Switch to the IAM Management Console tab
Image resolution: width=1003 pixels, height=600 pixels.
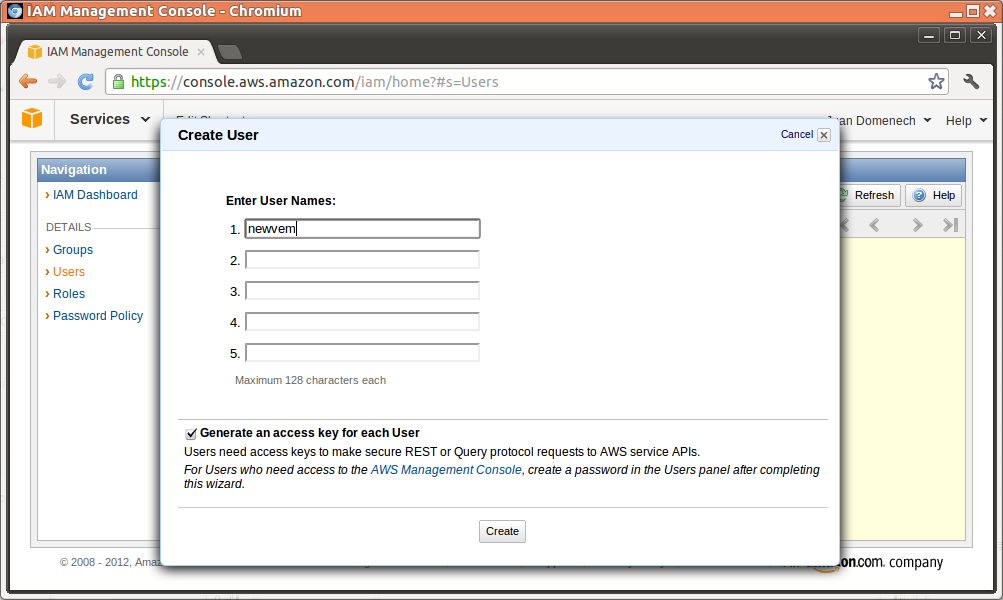116,51
